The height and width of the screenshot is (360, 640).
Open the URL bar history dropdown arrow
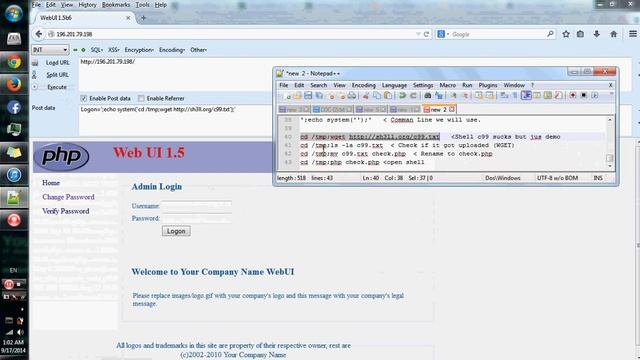coord(418,34)
